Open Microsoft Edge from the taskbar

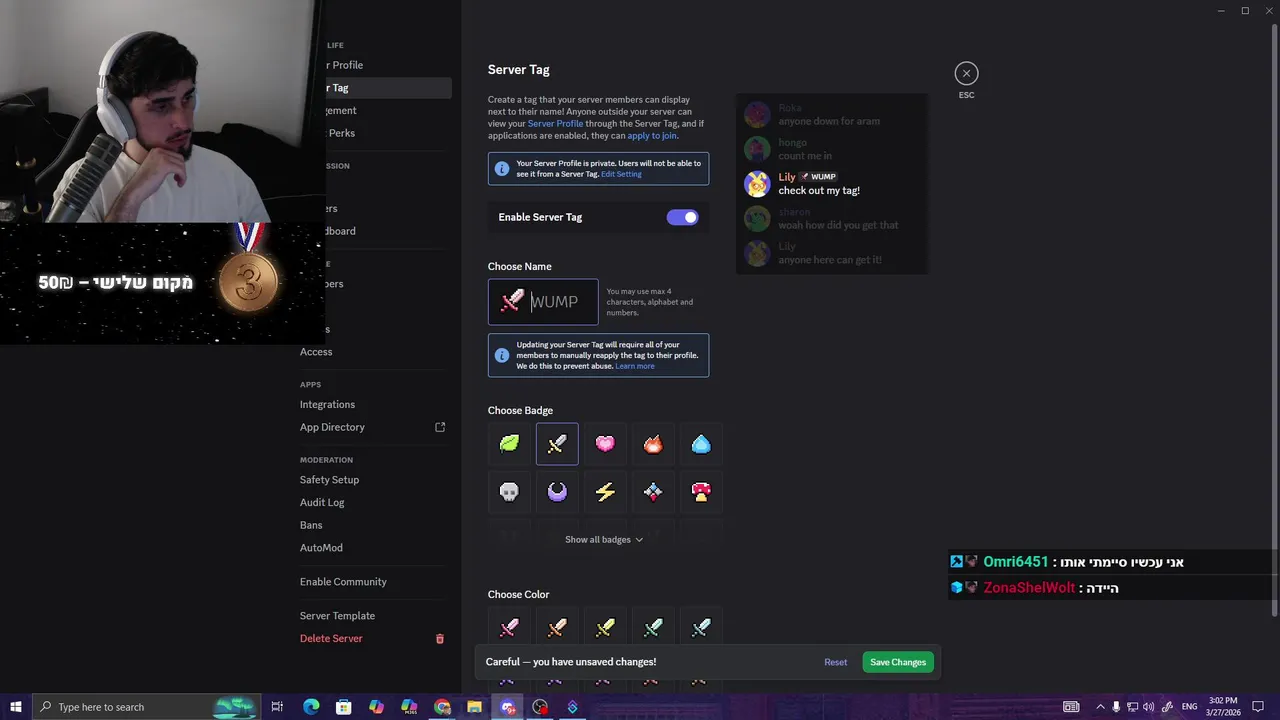point(311,707)
